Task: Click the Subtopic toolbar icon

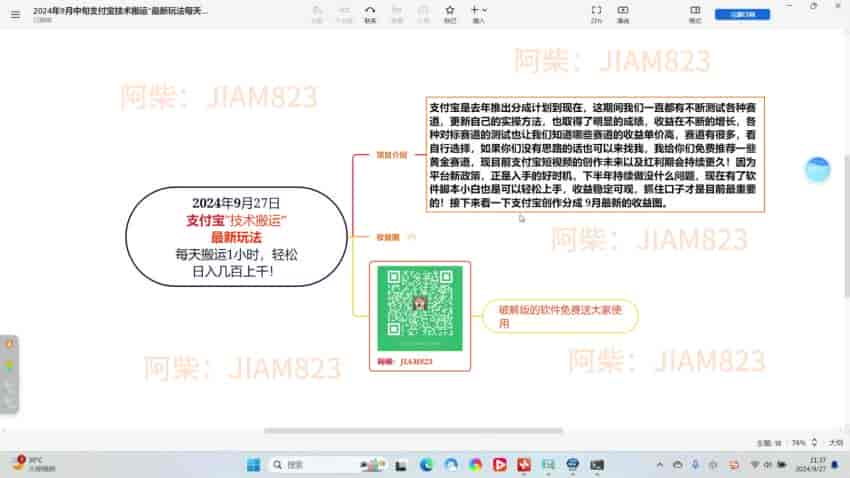Action: [x=344, y=14]
